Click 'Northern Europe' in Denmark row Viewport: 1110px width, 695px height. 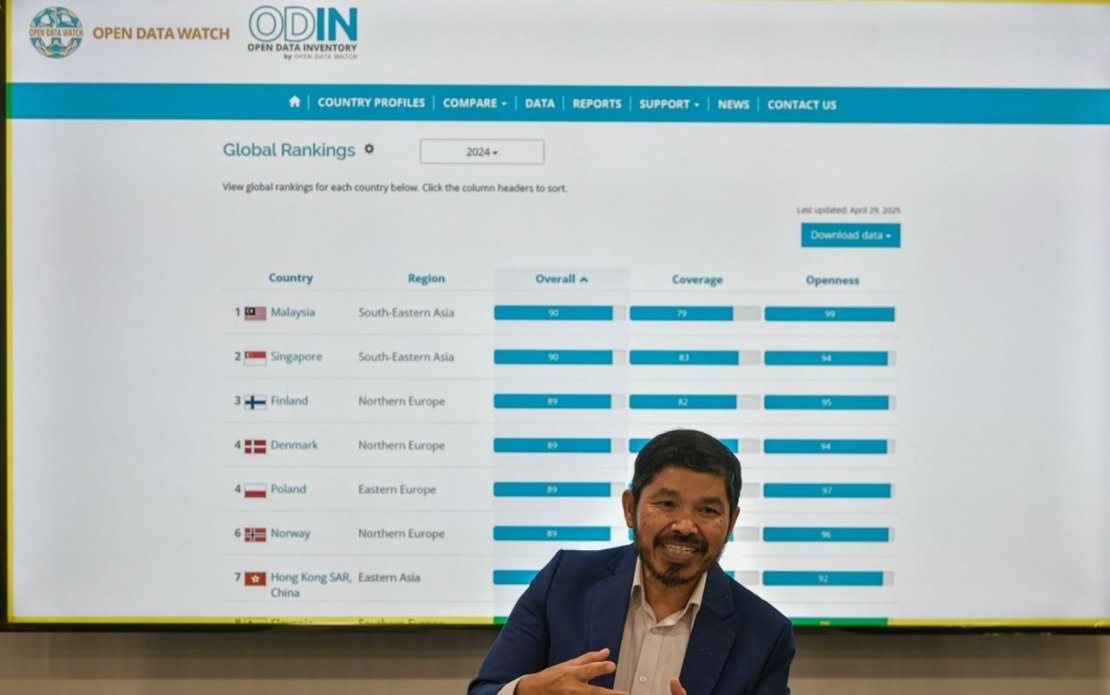[401, 445]
